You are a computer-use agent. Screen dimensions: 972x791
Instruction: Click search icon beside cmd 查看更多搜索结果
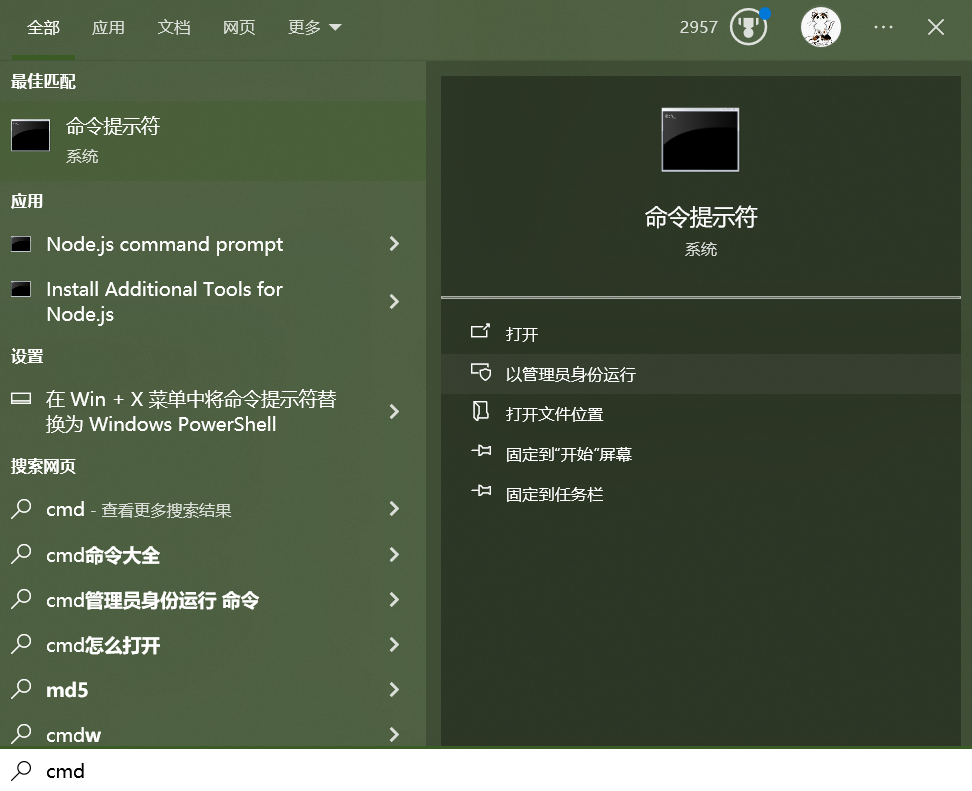point(21,509)
